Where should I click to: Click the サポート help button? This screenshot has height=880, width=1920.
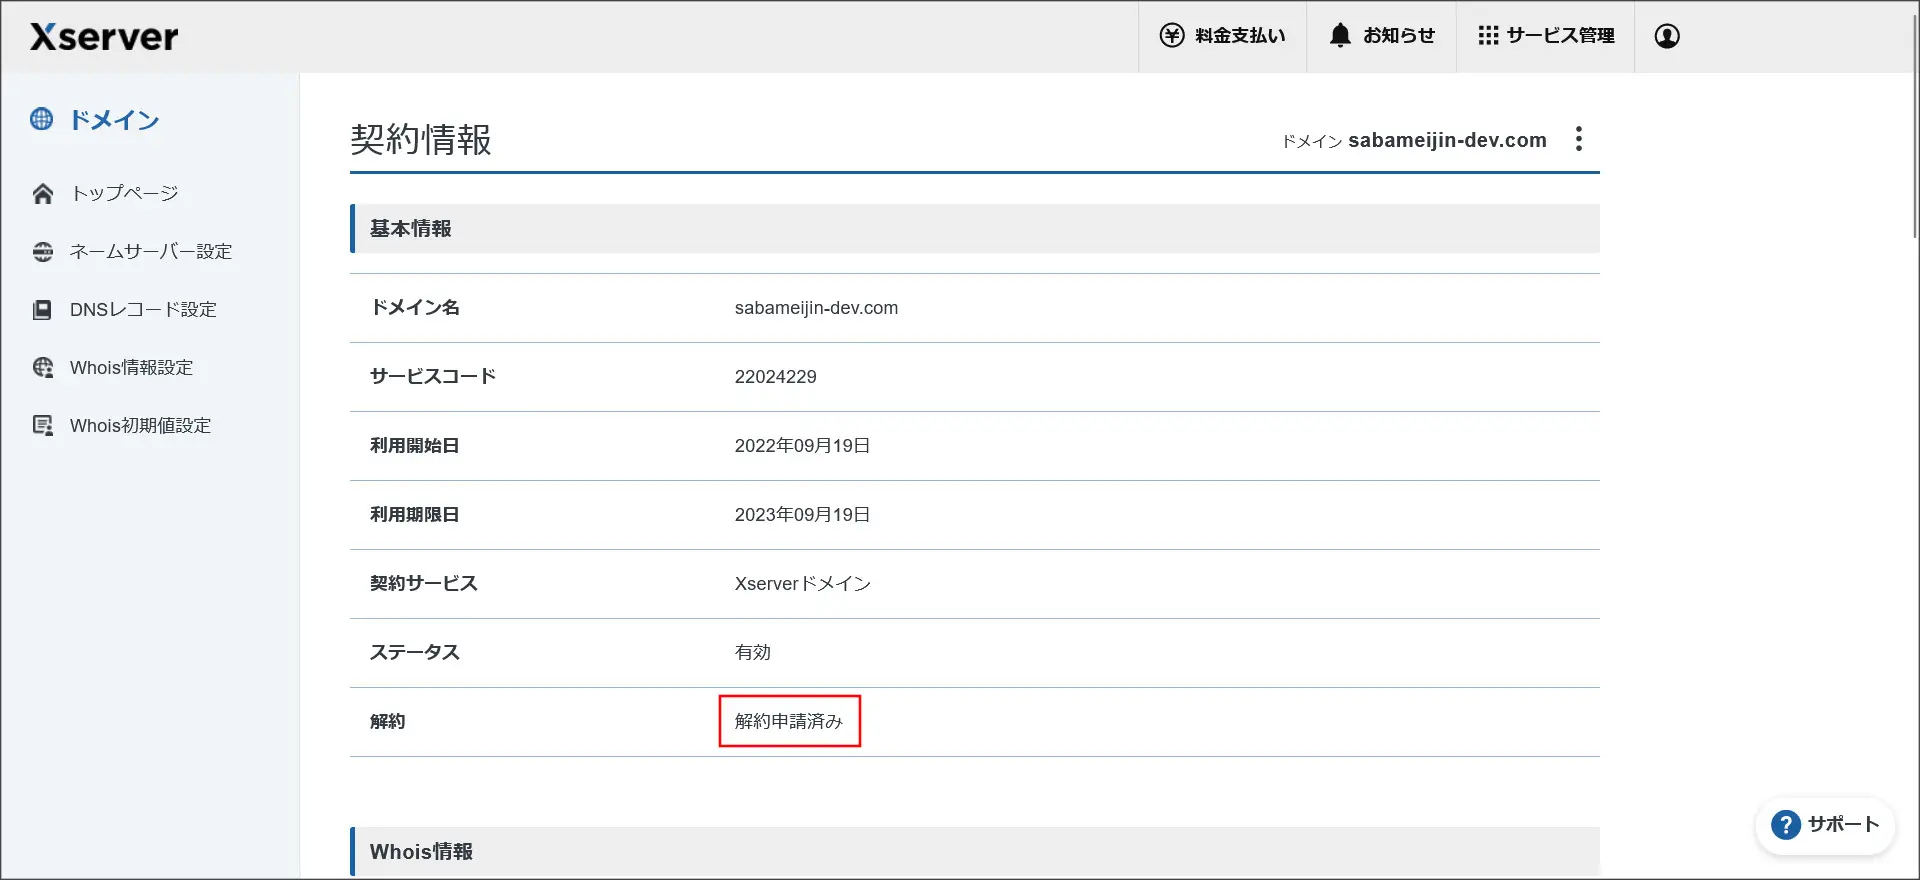1825,825
